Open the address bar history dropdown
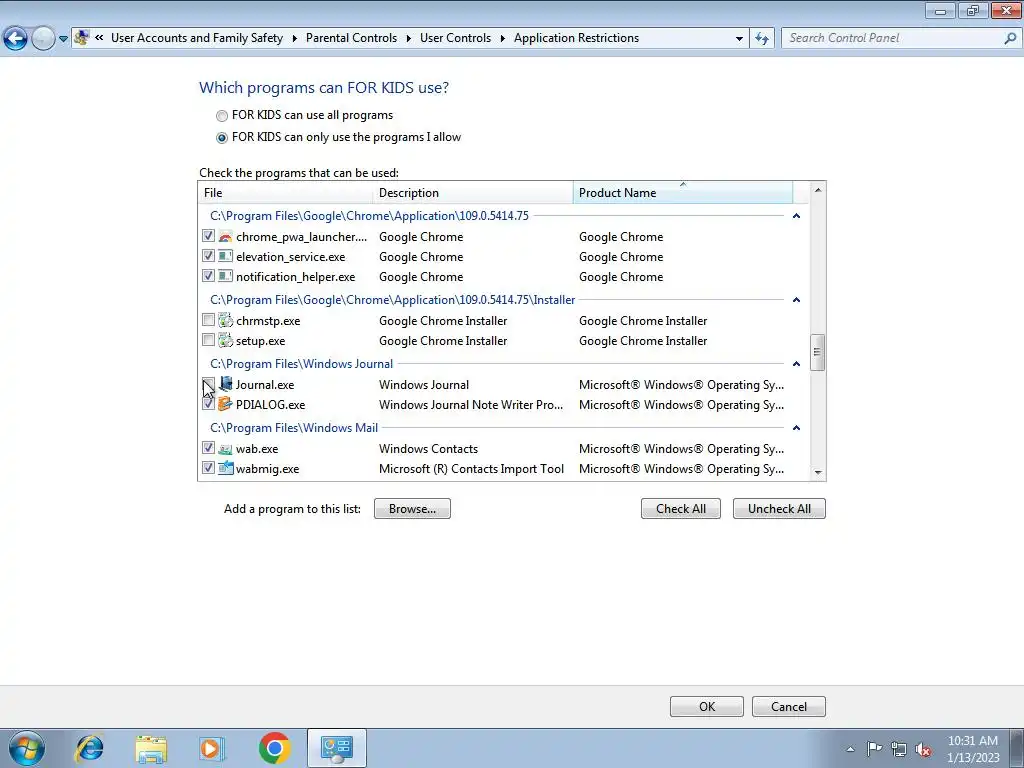This screenshot has width=1024, height=768. pos(739,39)
